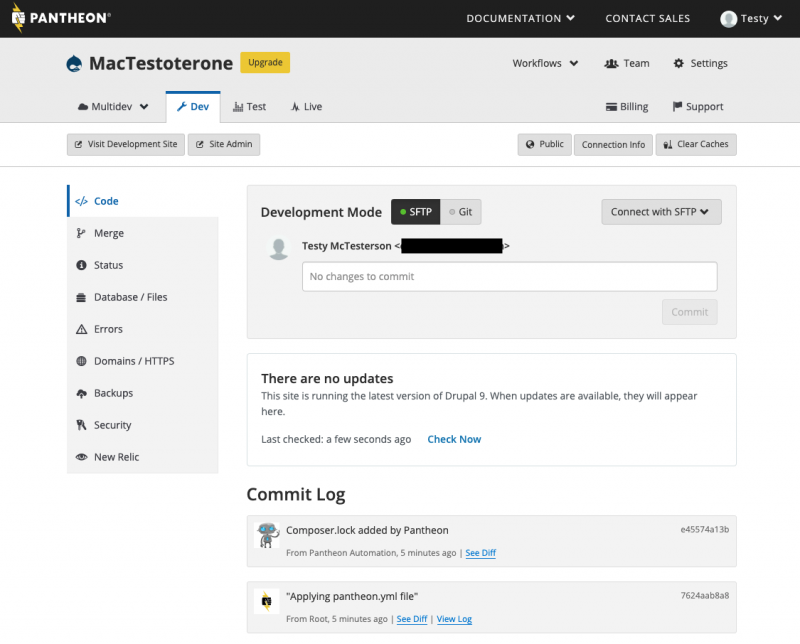Click the Pantheon logo

[61, 18]
